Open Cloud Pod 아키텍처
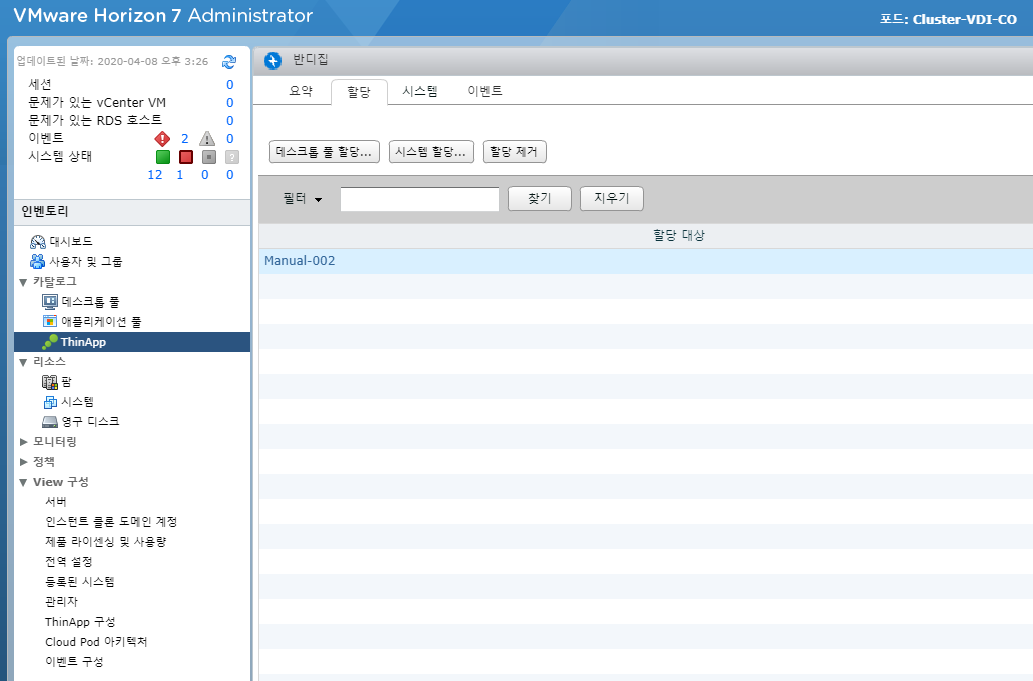This screenshot has width=1033, height=681. coord(96,641)
